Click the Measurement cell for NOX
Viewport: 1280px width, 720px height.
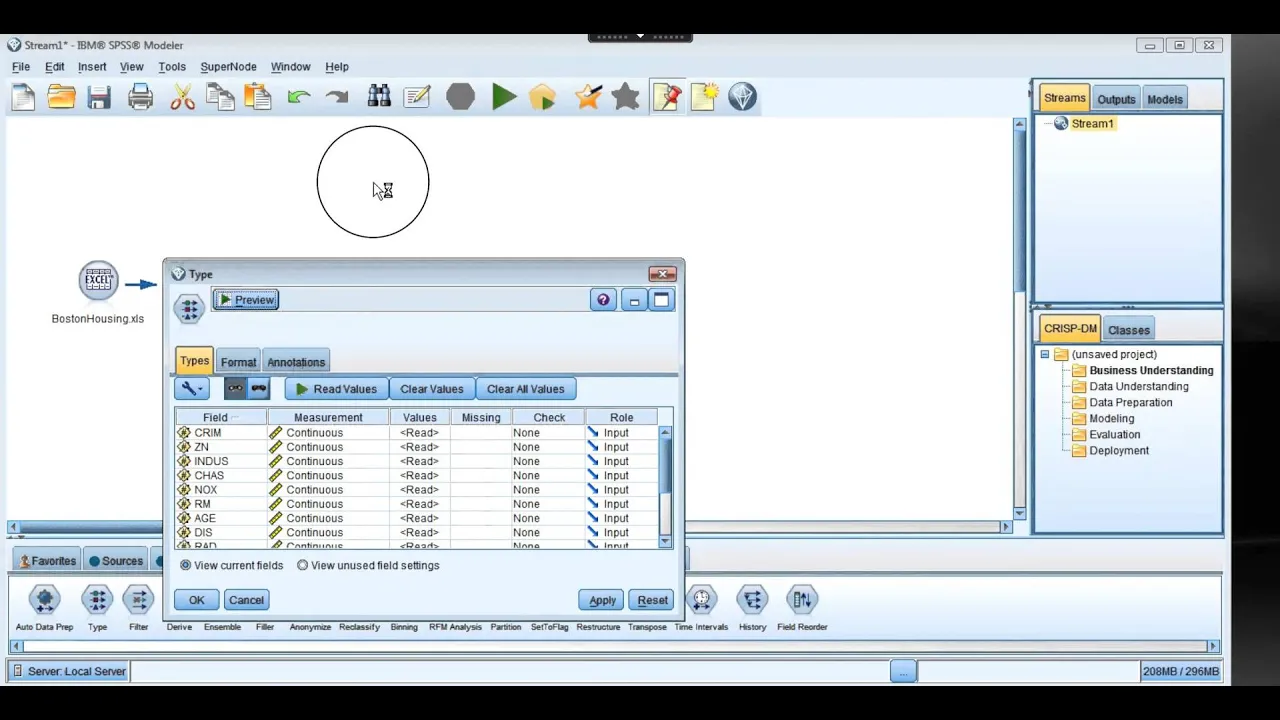coord(328,490)
